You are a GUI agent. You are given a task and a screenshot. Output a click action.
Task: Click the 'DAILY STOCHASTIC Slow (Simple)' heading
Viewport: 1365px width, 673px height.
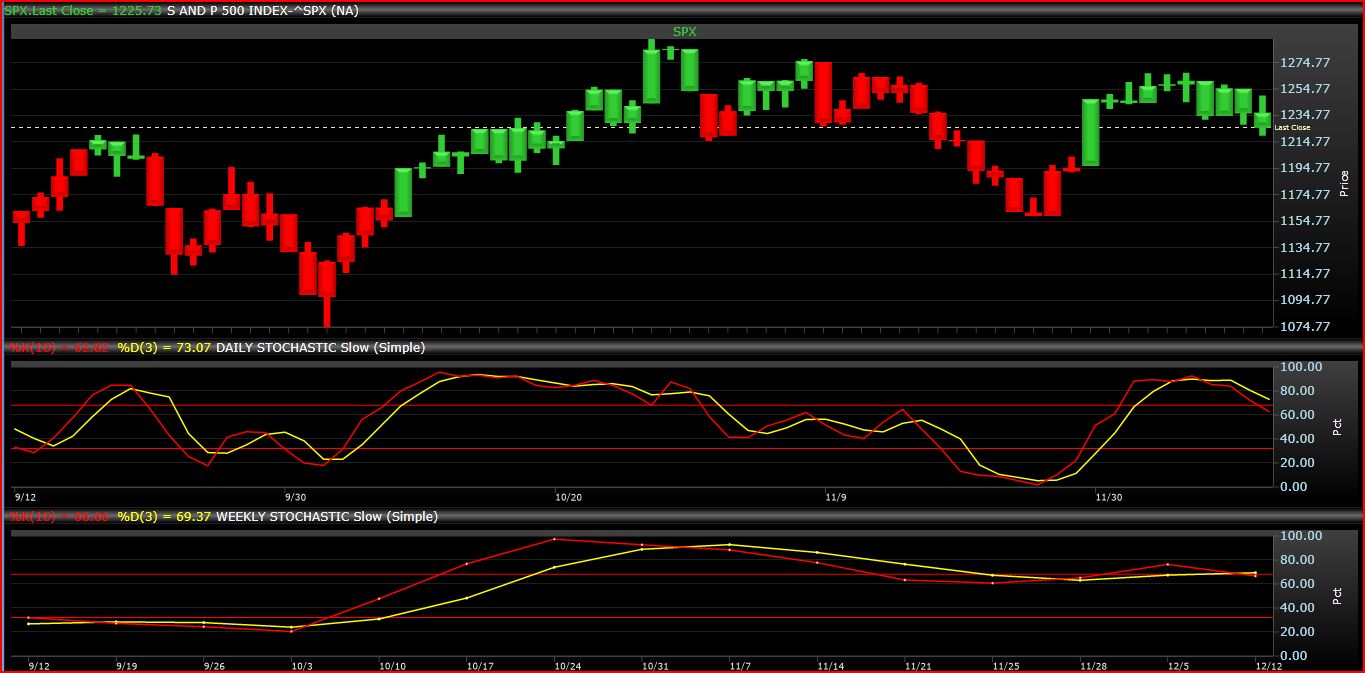[x=321, y=348]
